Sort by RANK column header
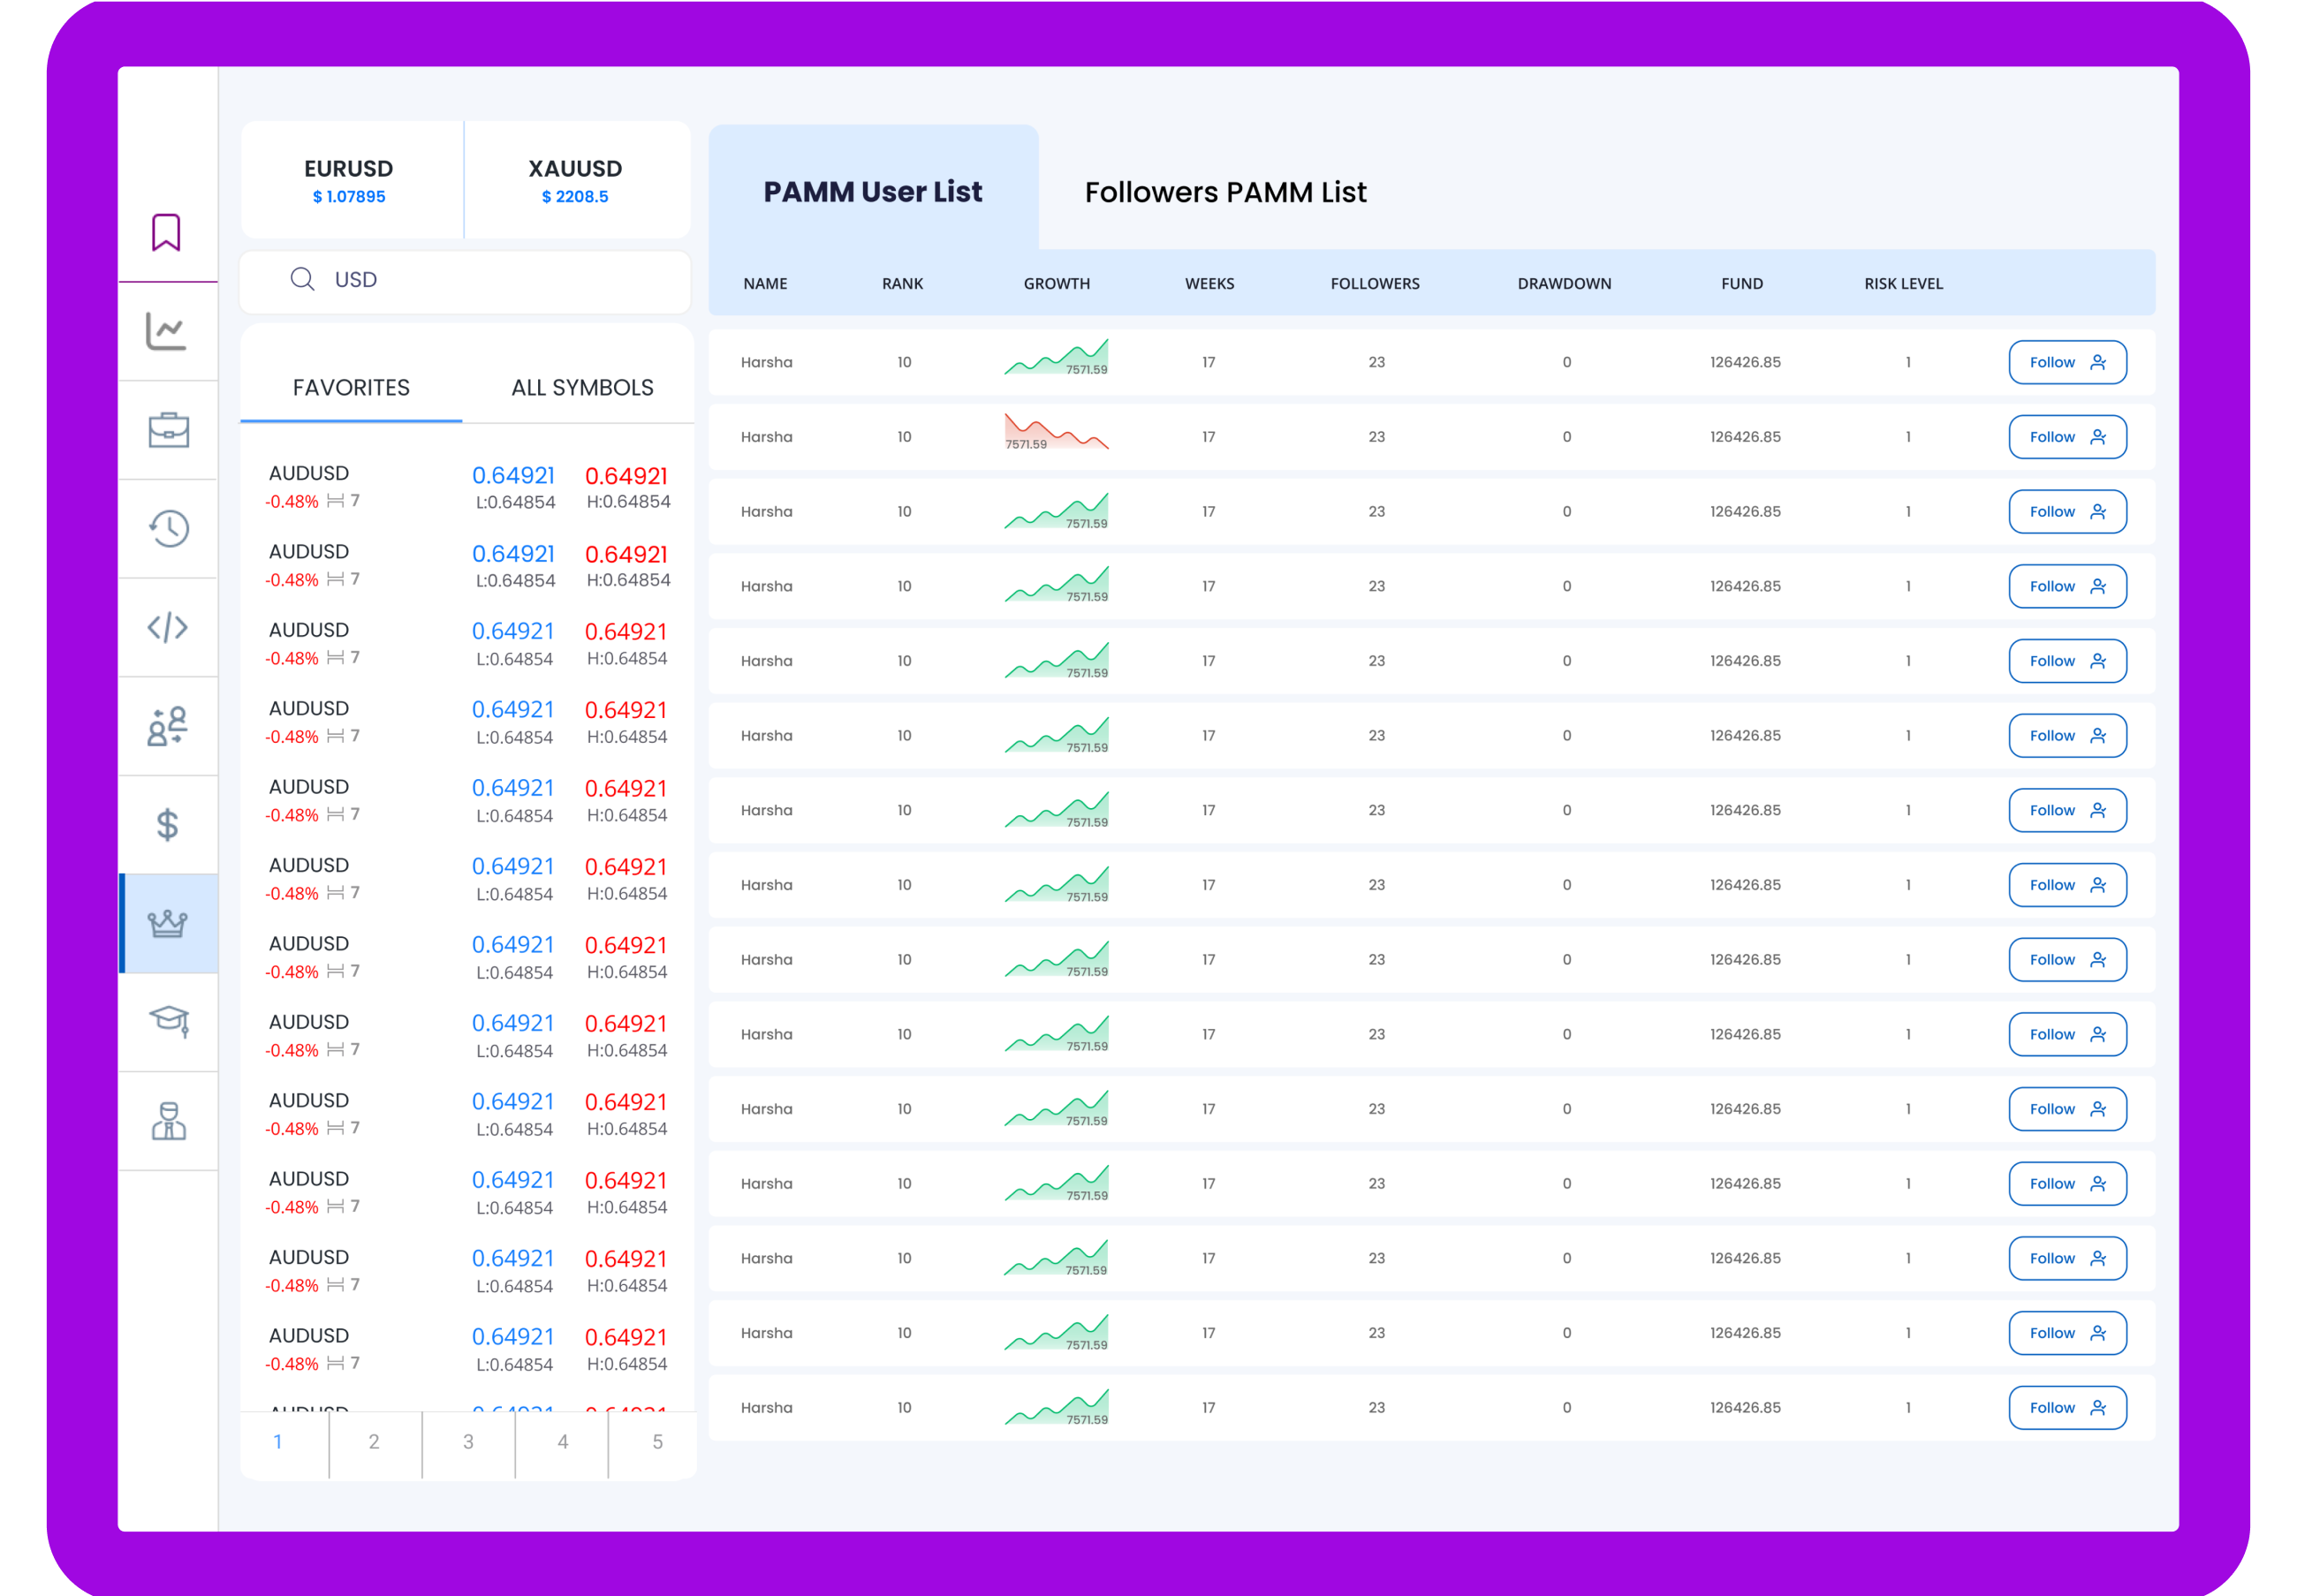Image resolution: width=2297 pixels, height=1596 pixels. [x=902, y=284]
